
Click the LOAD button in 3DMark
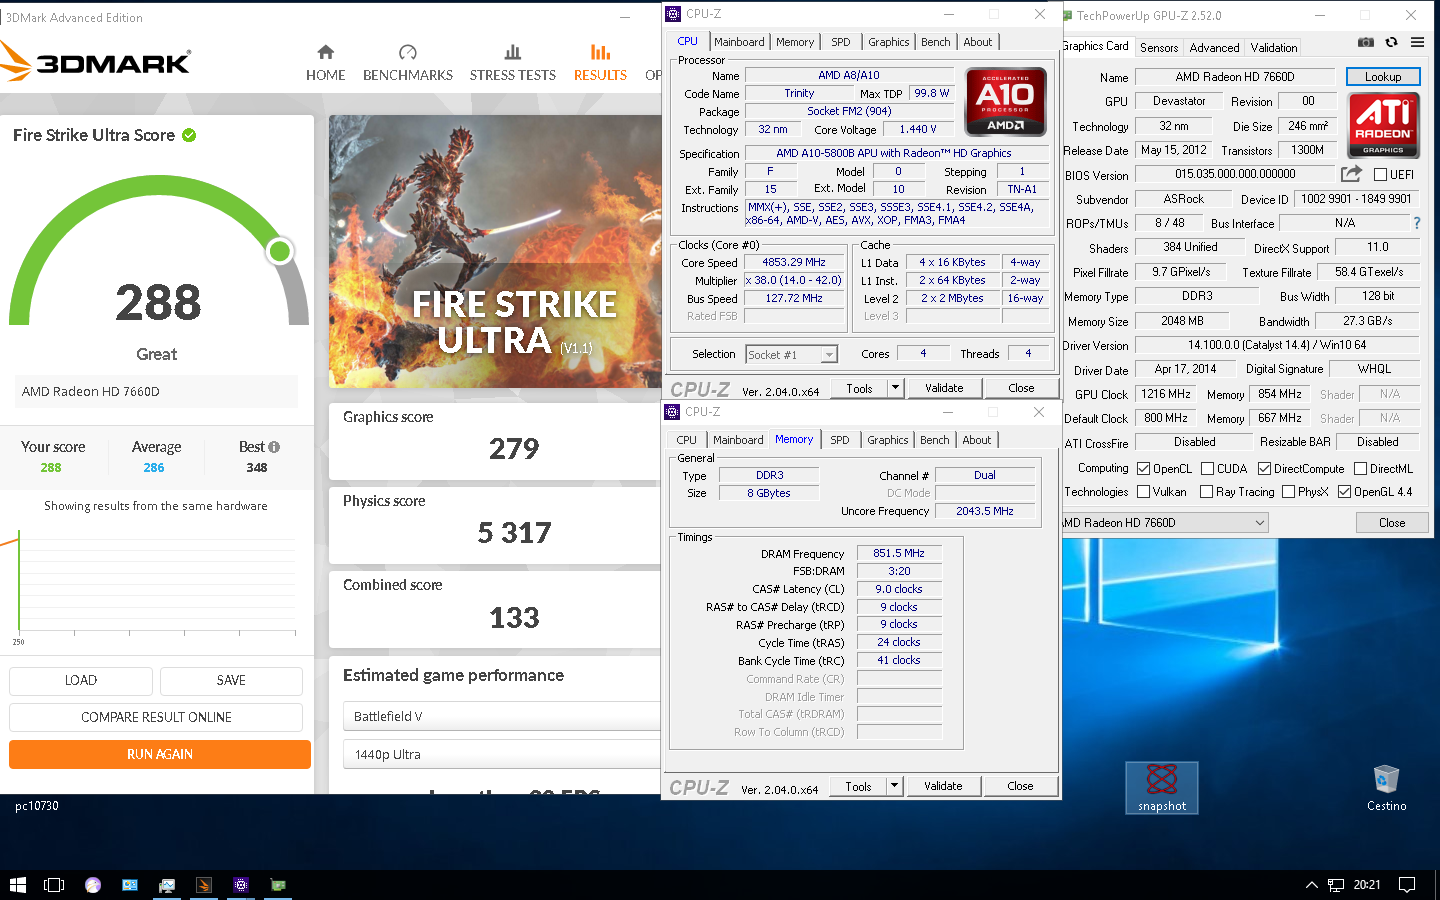pyautogui.click(x=81, y=680)
